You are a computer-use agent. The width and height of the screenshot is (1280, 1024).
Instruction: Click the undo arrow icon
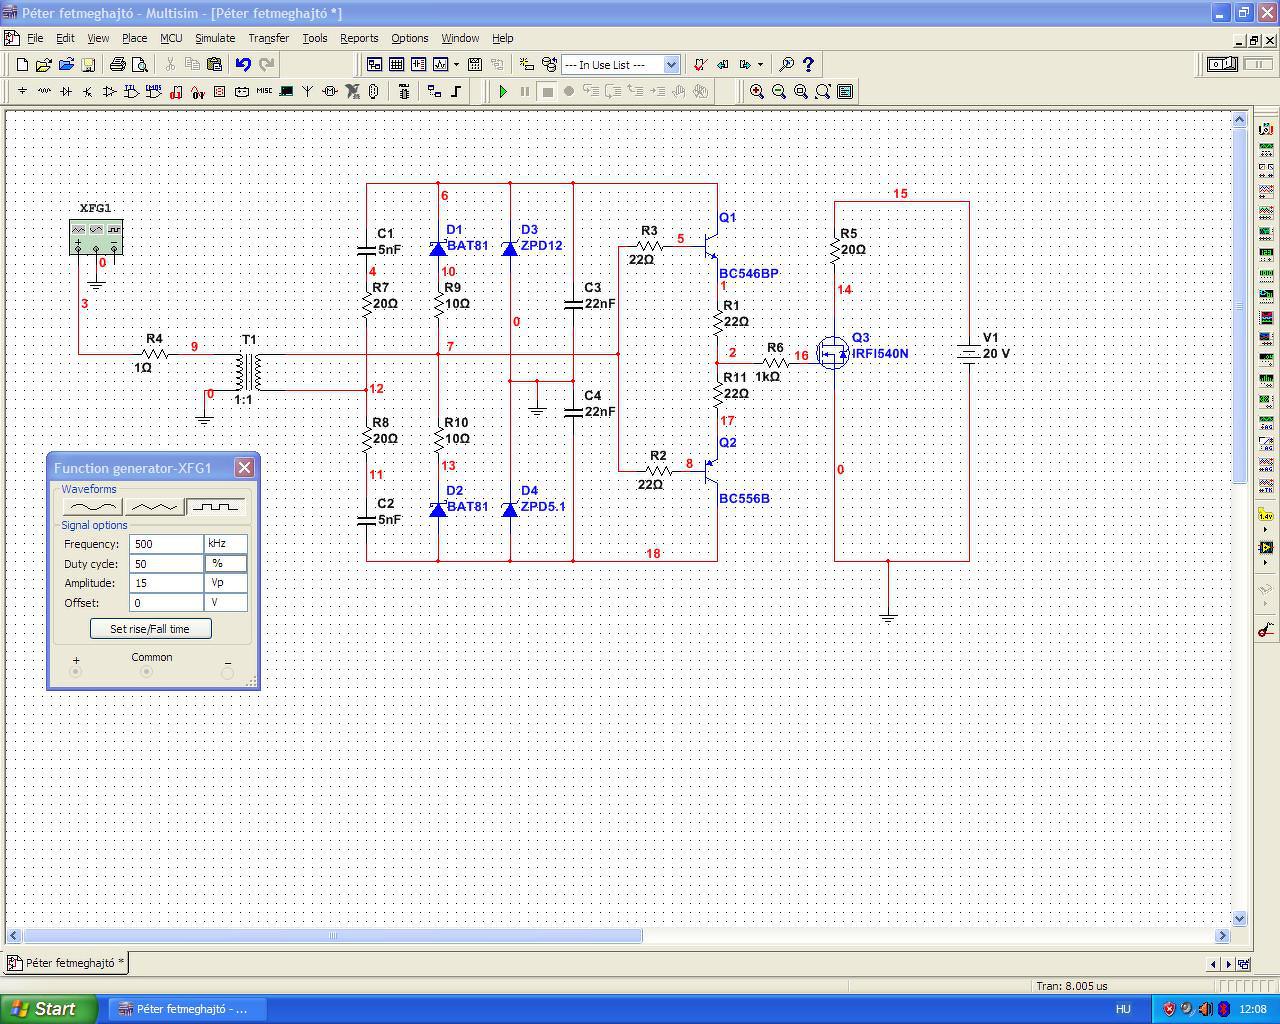pos(243,65)
